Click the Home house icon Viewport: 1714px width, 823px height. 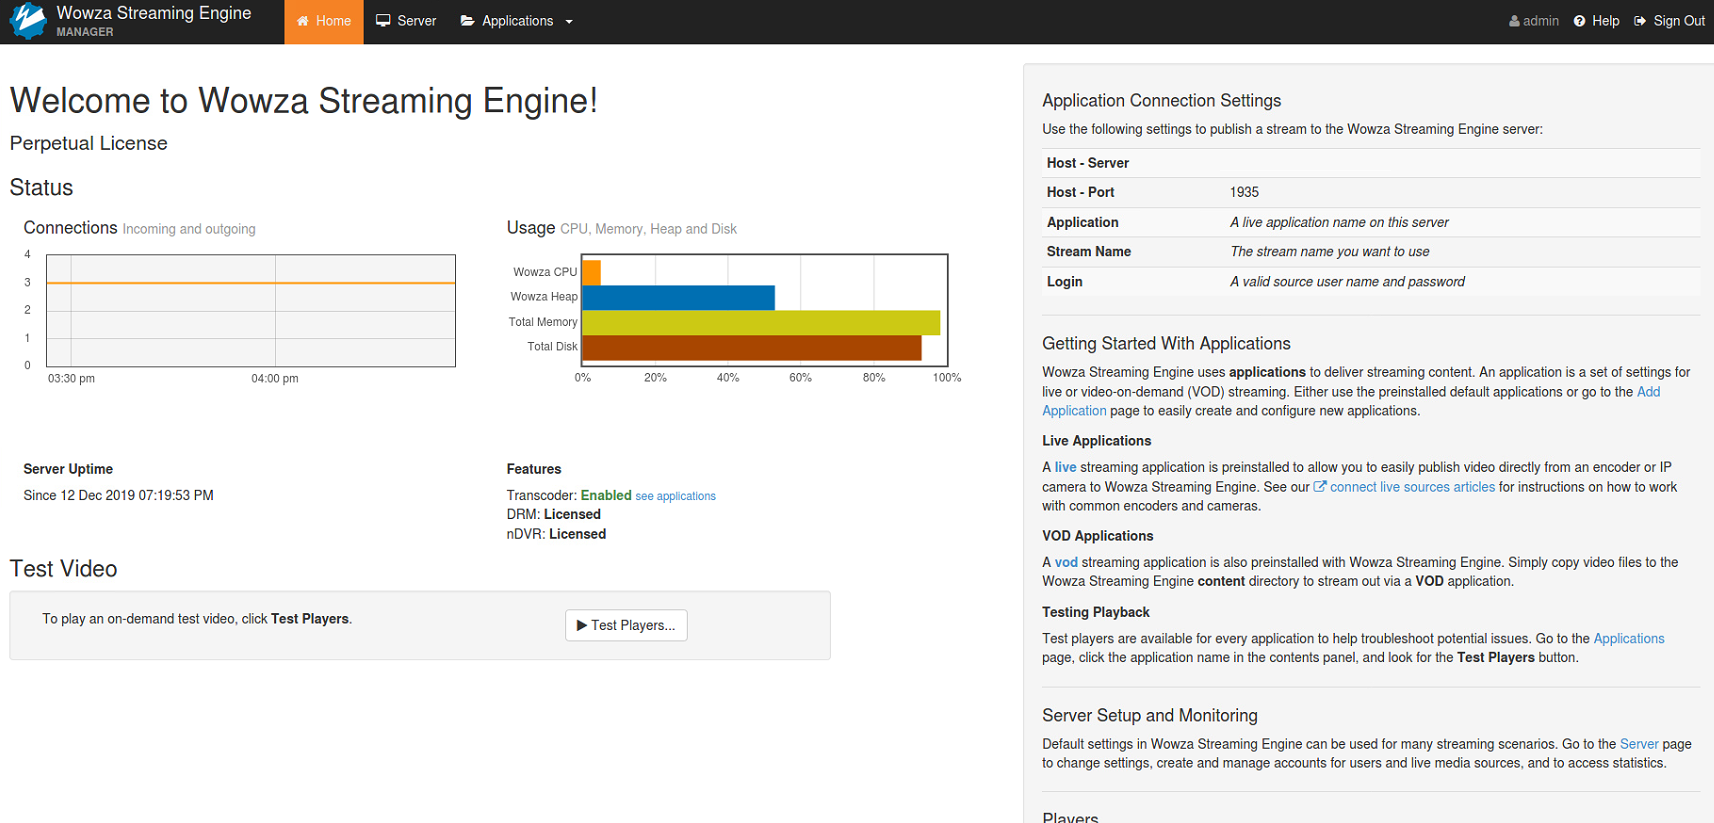pos(303,21)
